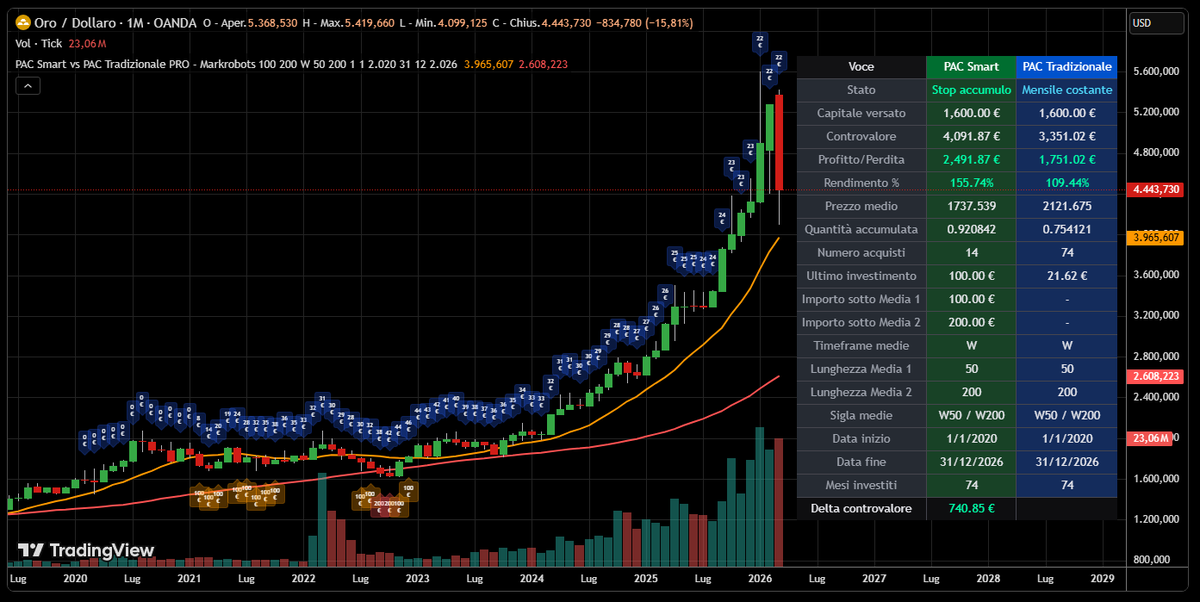Click the Data fine row label
1200x602 pixels.
pyautogui.click(x=861, y=461)
